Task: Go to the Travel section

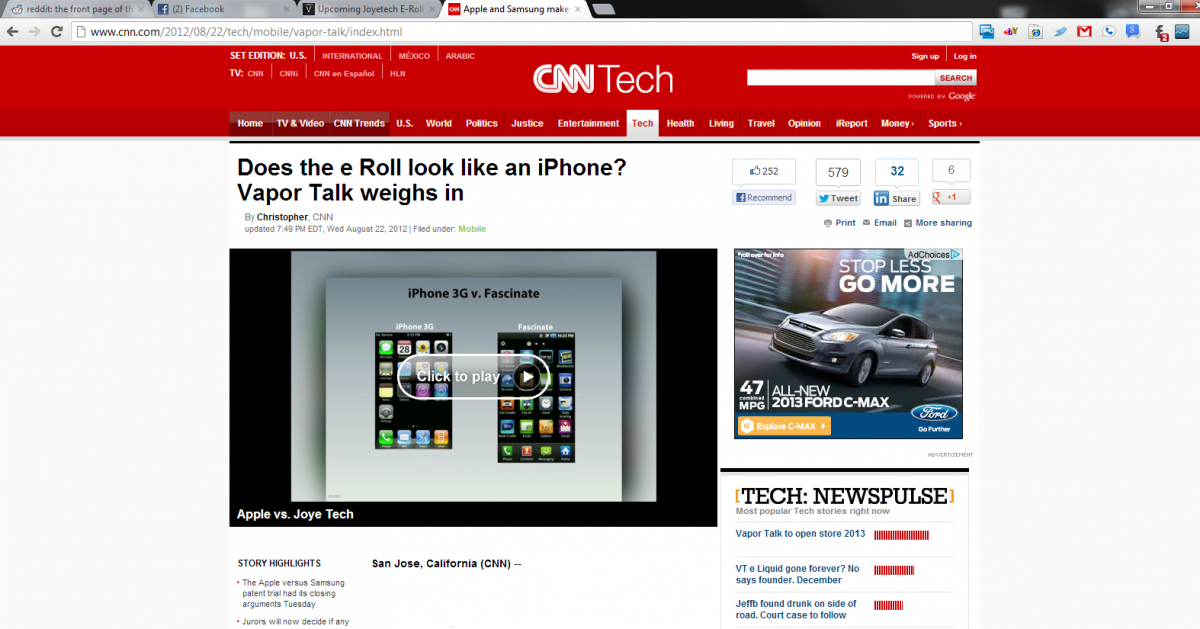Action: [761, 123]
